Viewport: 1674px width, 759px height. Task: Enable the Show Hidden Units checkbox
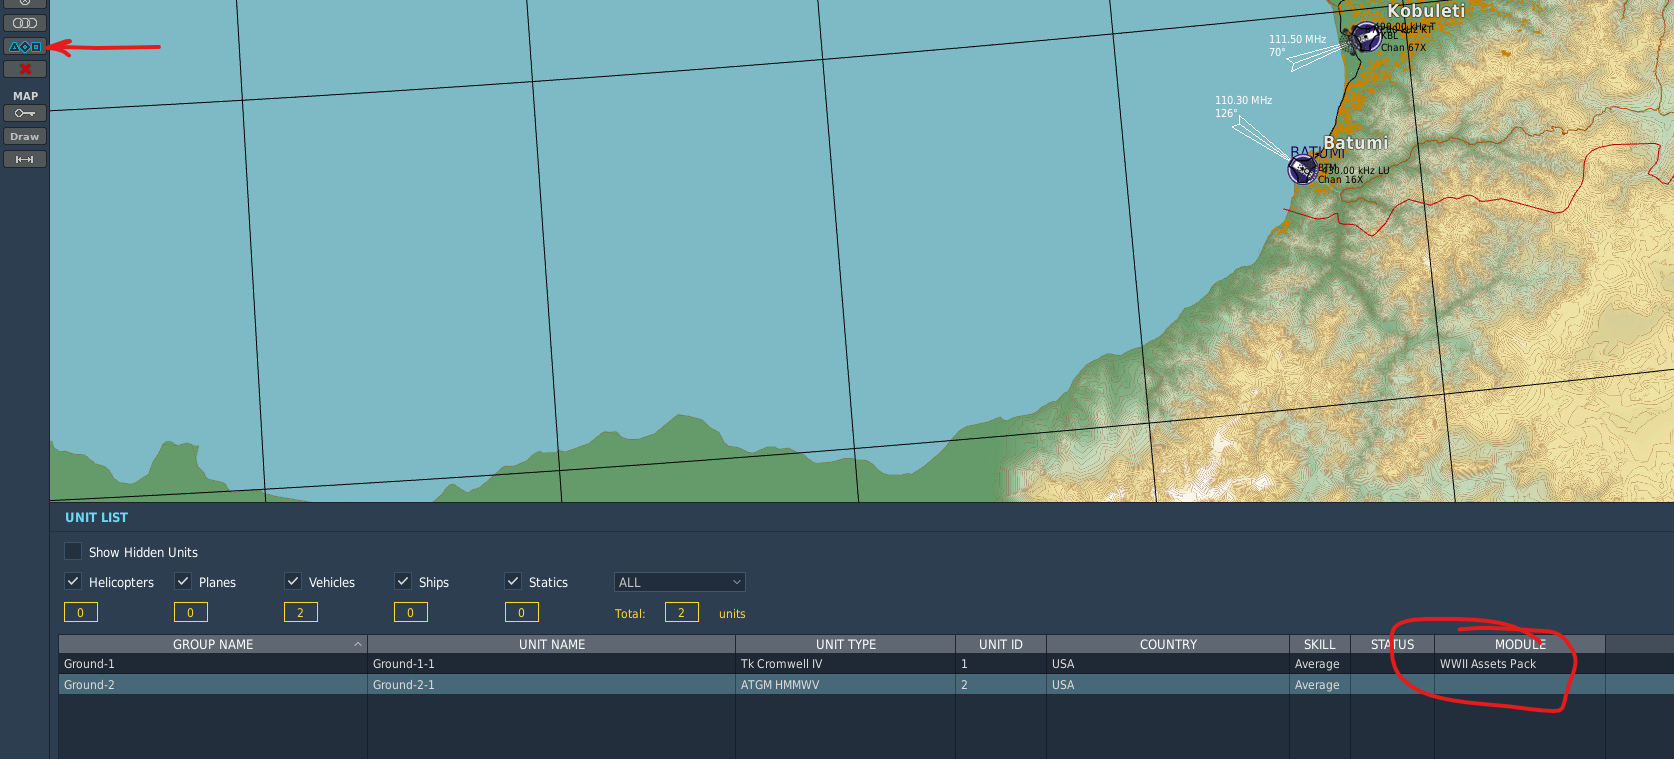73,551
